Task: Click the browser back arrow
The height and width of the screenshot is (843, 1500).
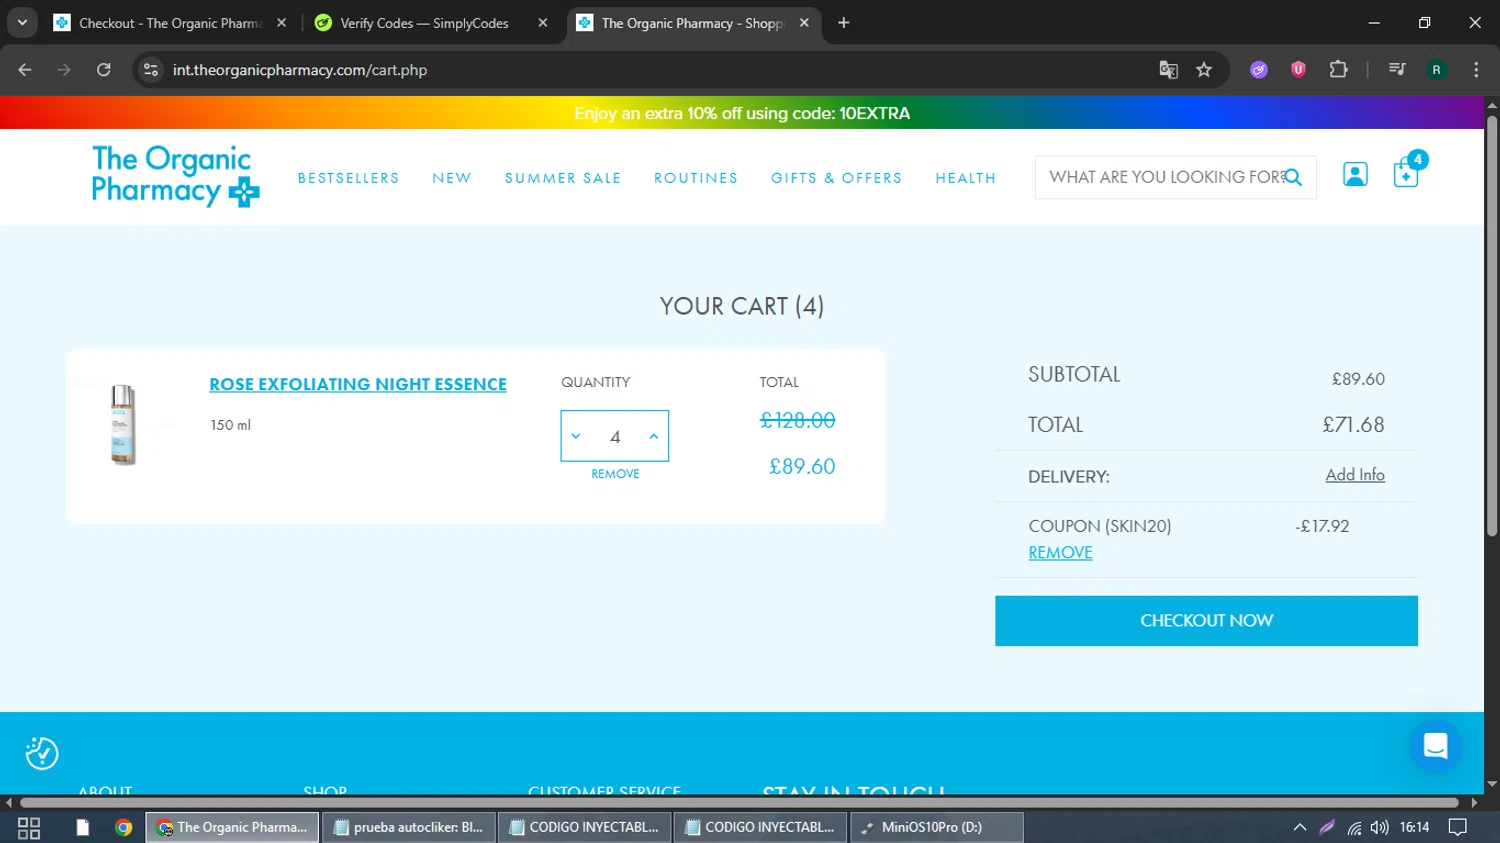Action: (25, 70)
